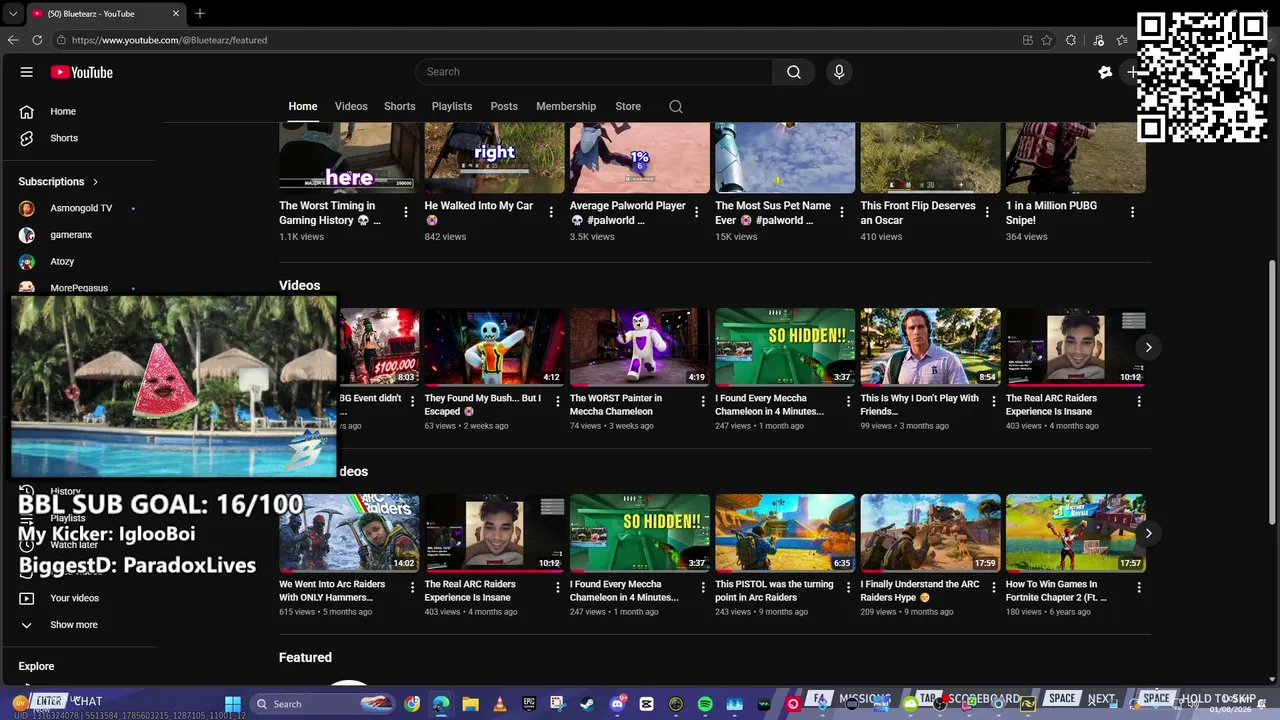Viewport: 1280px width, 720px height.
Task: Click the Home icon in the left sidebar
Action: [27, 111]
